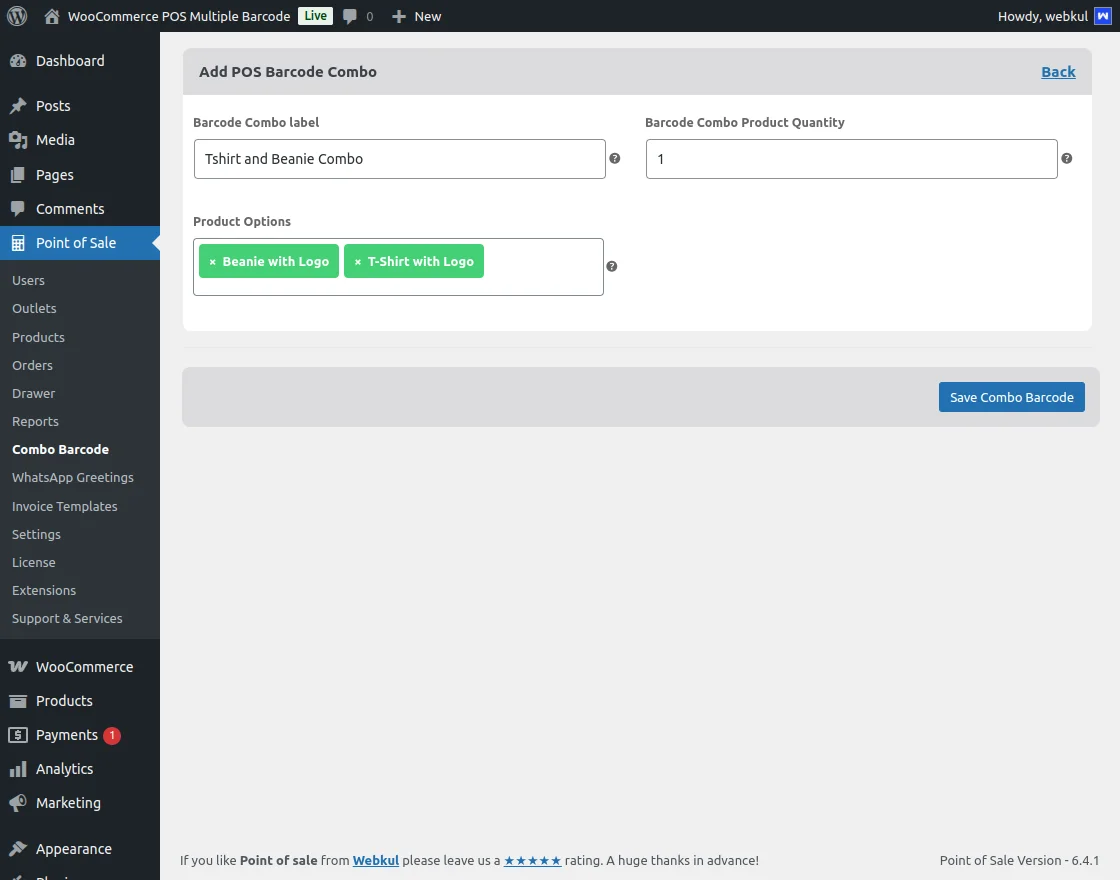Go to Combo Barcode menu item
Viewport: 1120px width, 880px height.
[x=60, y=449]
